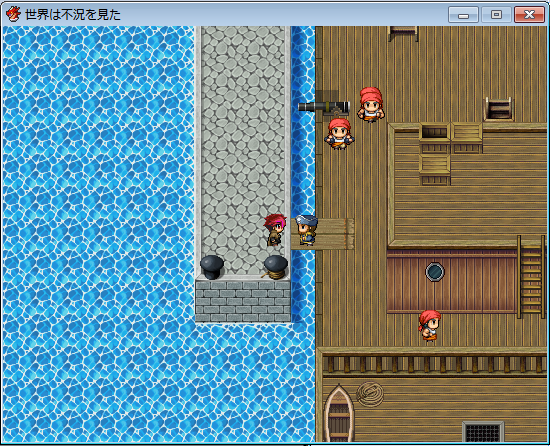The width and height of the screenshot is (550, 446).
Task: Click the iron floor grate on deck
Action: 483,432
